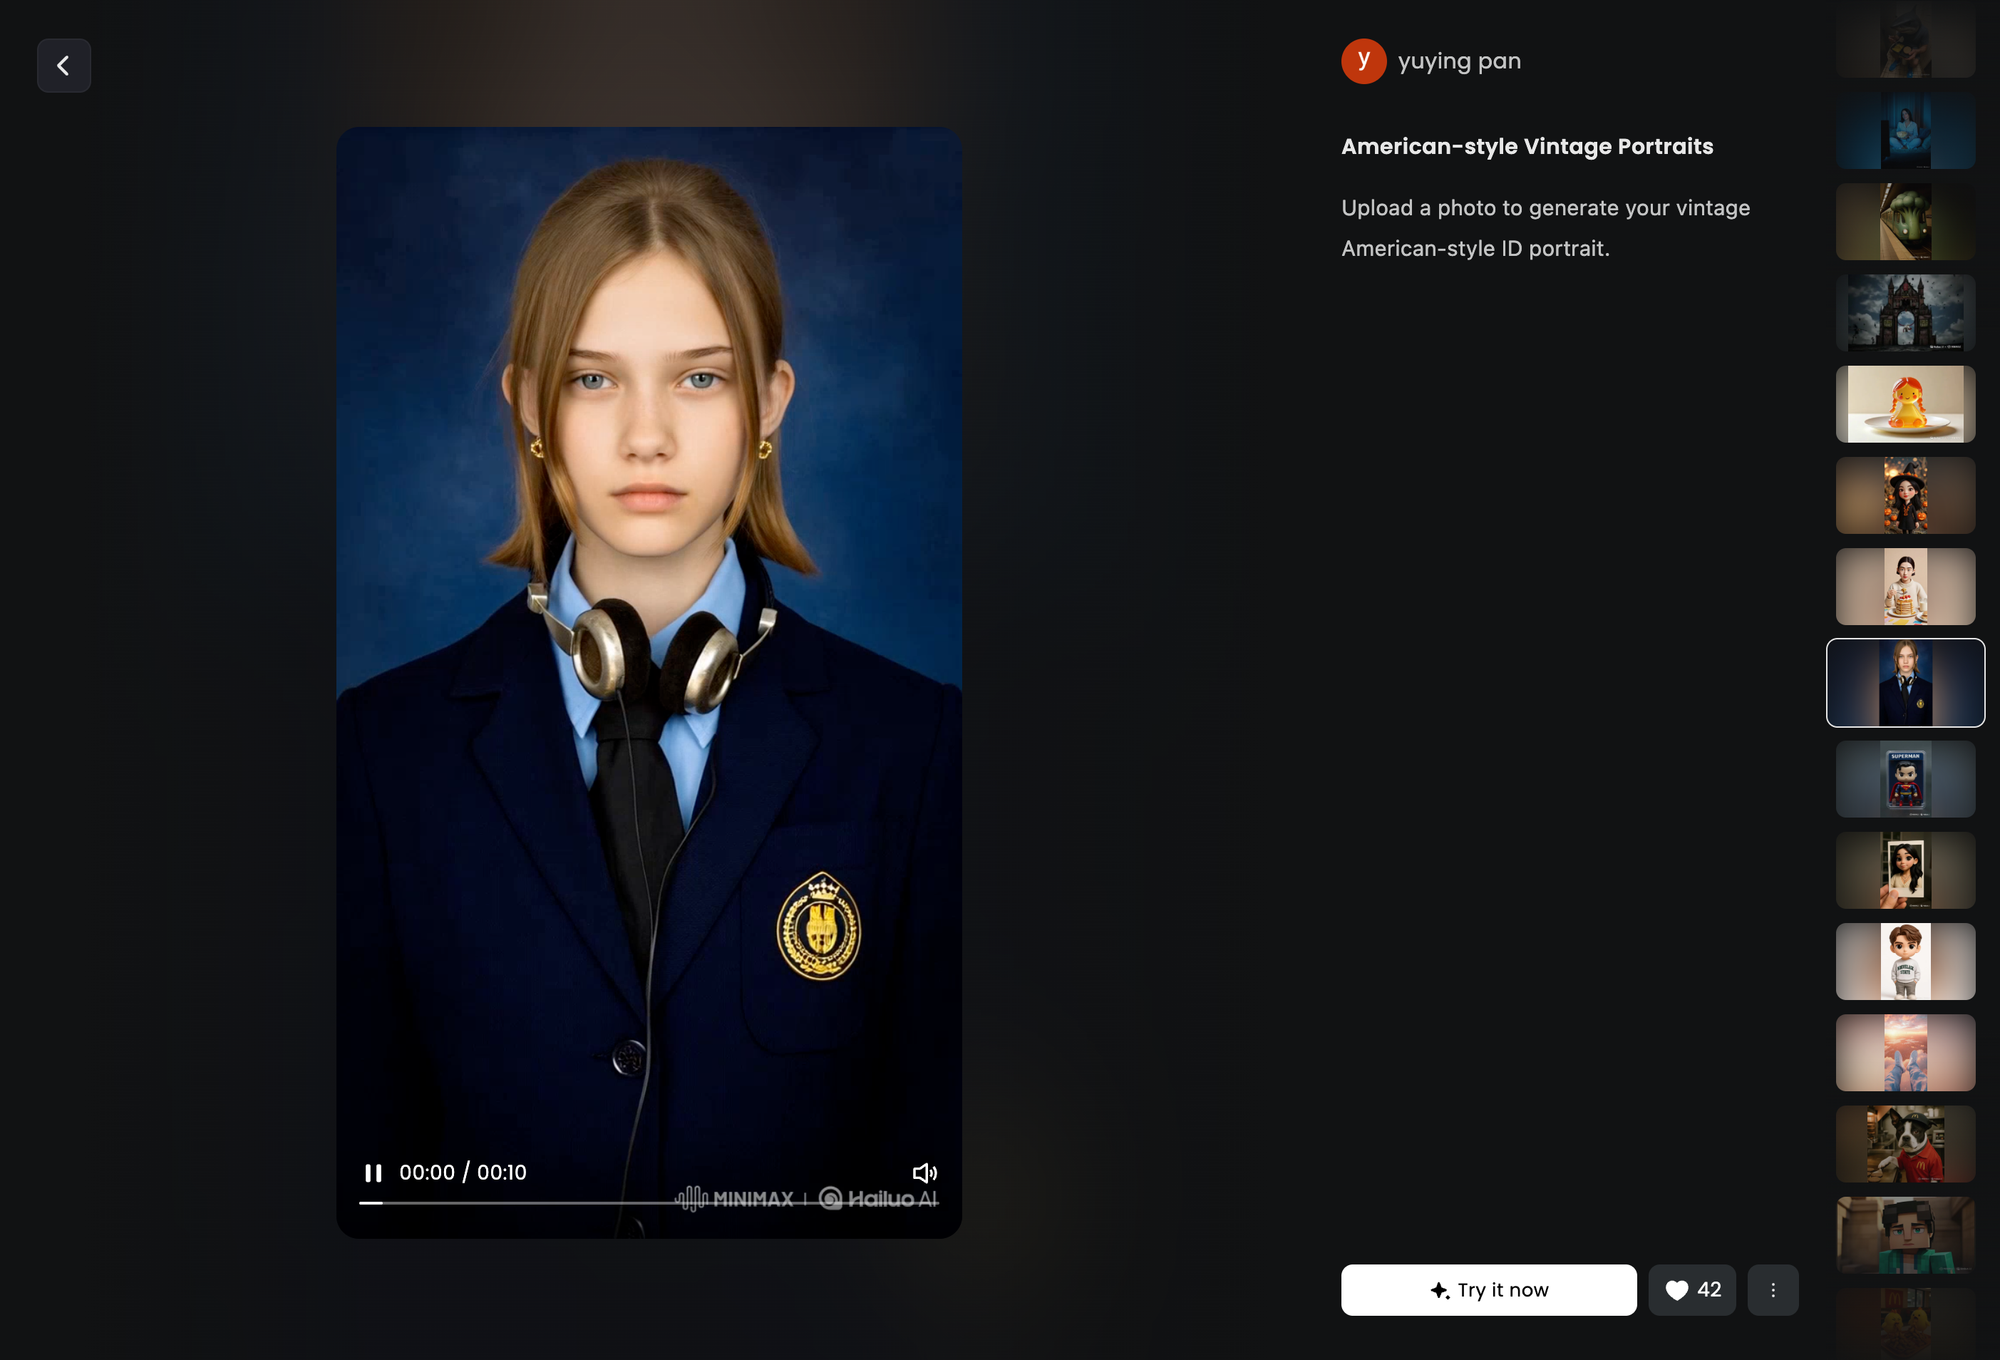Click the yuying pan username
The width and height of the screenshot is (2000, 1360).
pos(1459,62)
